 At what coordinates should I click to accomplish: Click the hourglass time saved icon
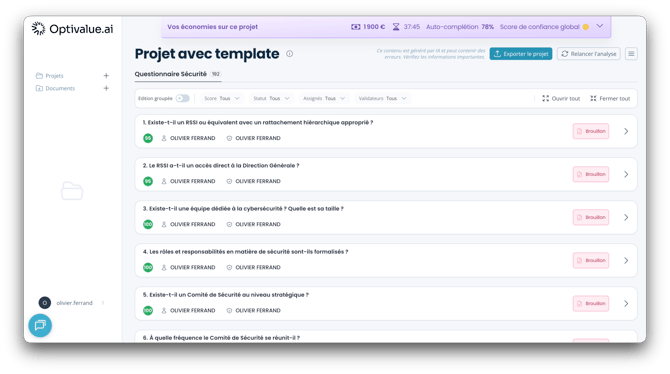[x=396, y=27]
